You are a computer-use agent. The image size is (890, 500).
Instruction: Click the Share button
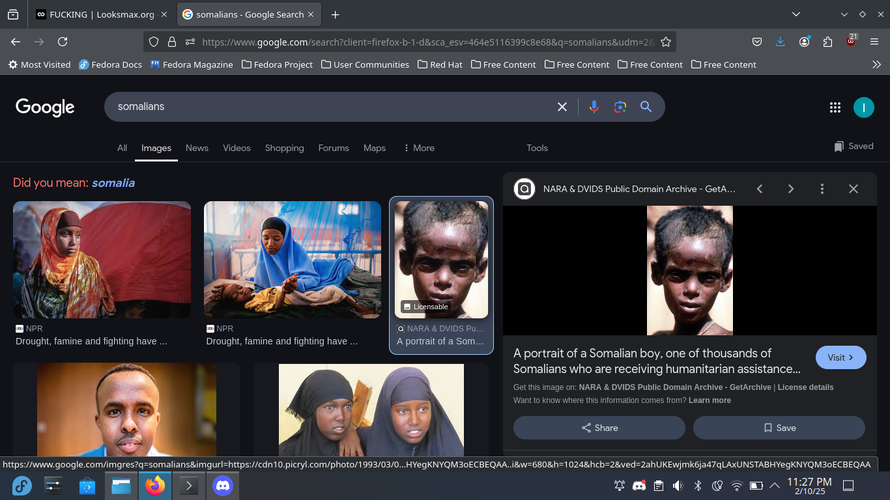(599, 428)
